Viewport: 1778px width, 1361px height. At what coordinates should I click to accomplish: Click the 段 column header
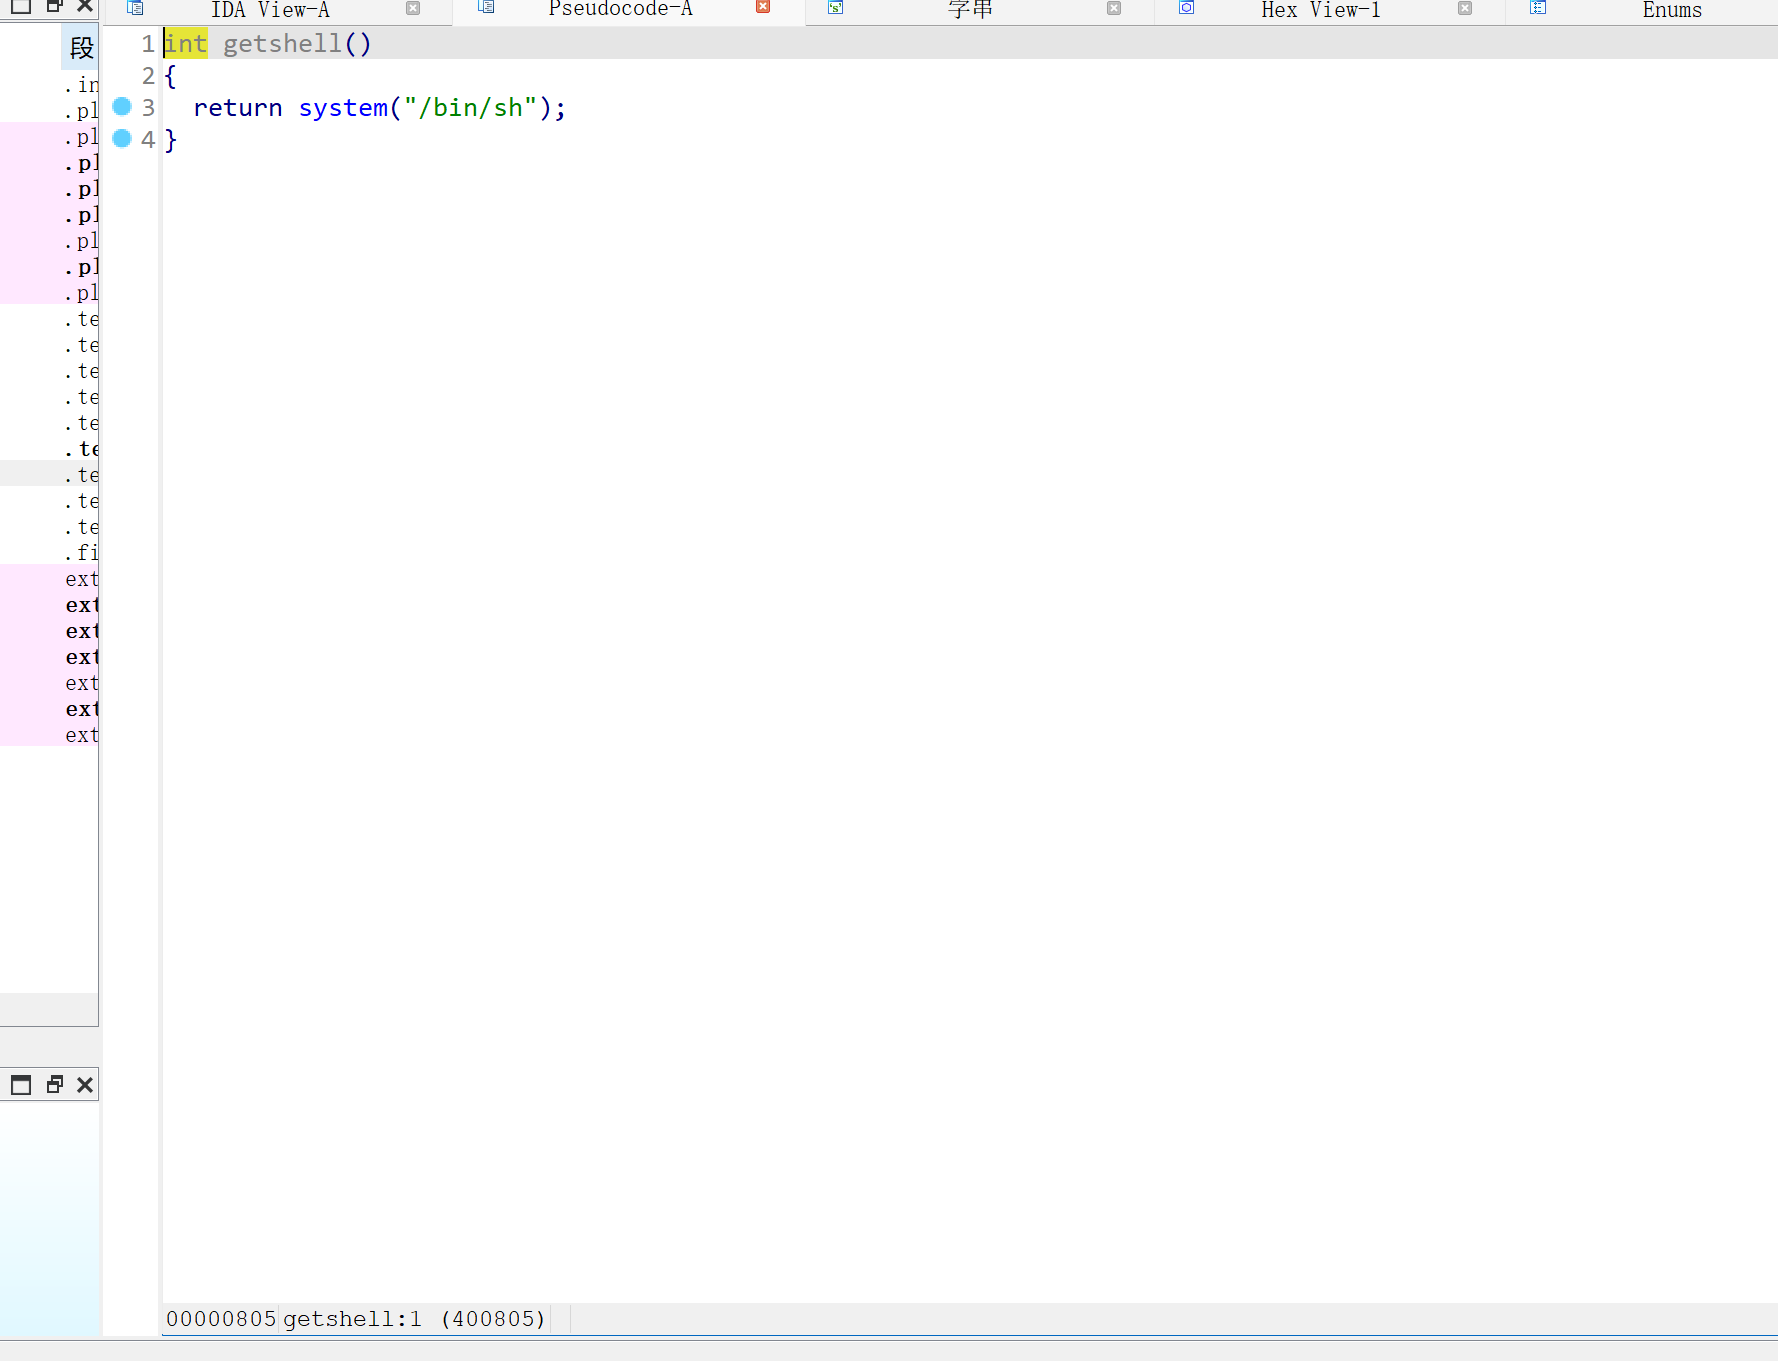[x=81, y=48]
